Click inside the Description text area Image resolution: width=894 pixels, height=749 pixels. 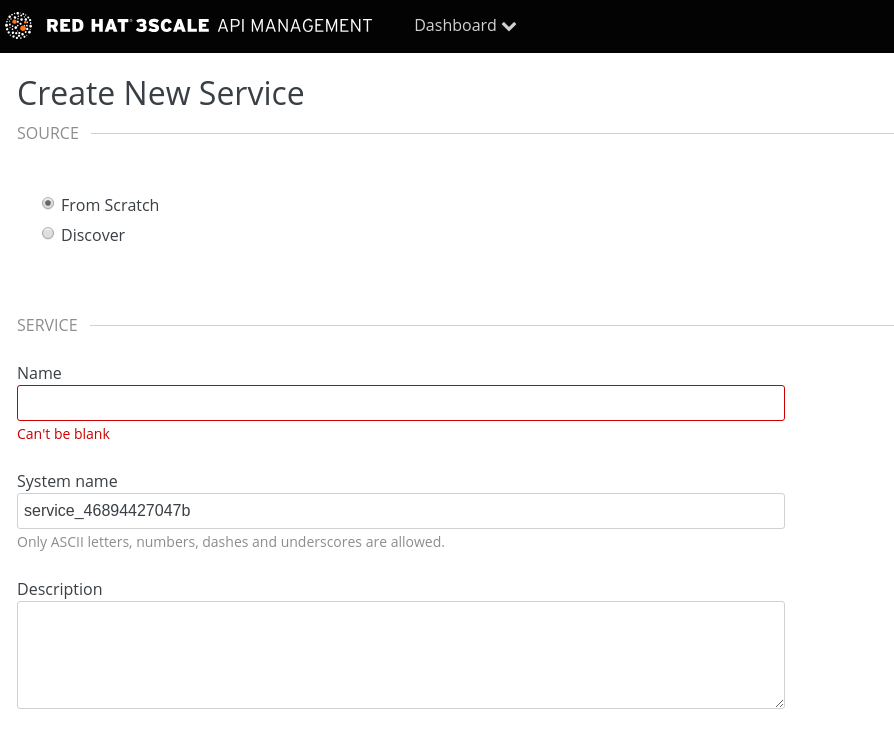(400, 654)
